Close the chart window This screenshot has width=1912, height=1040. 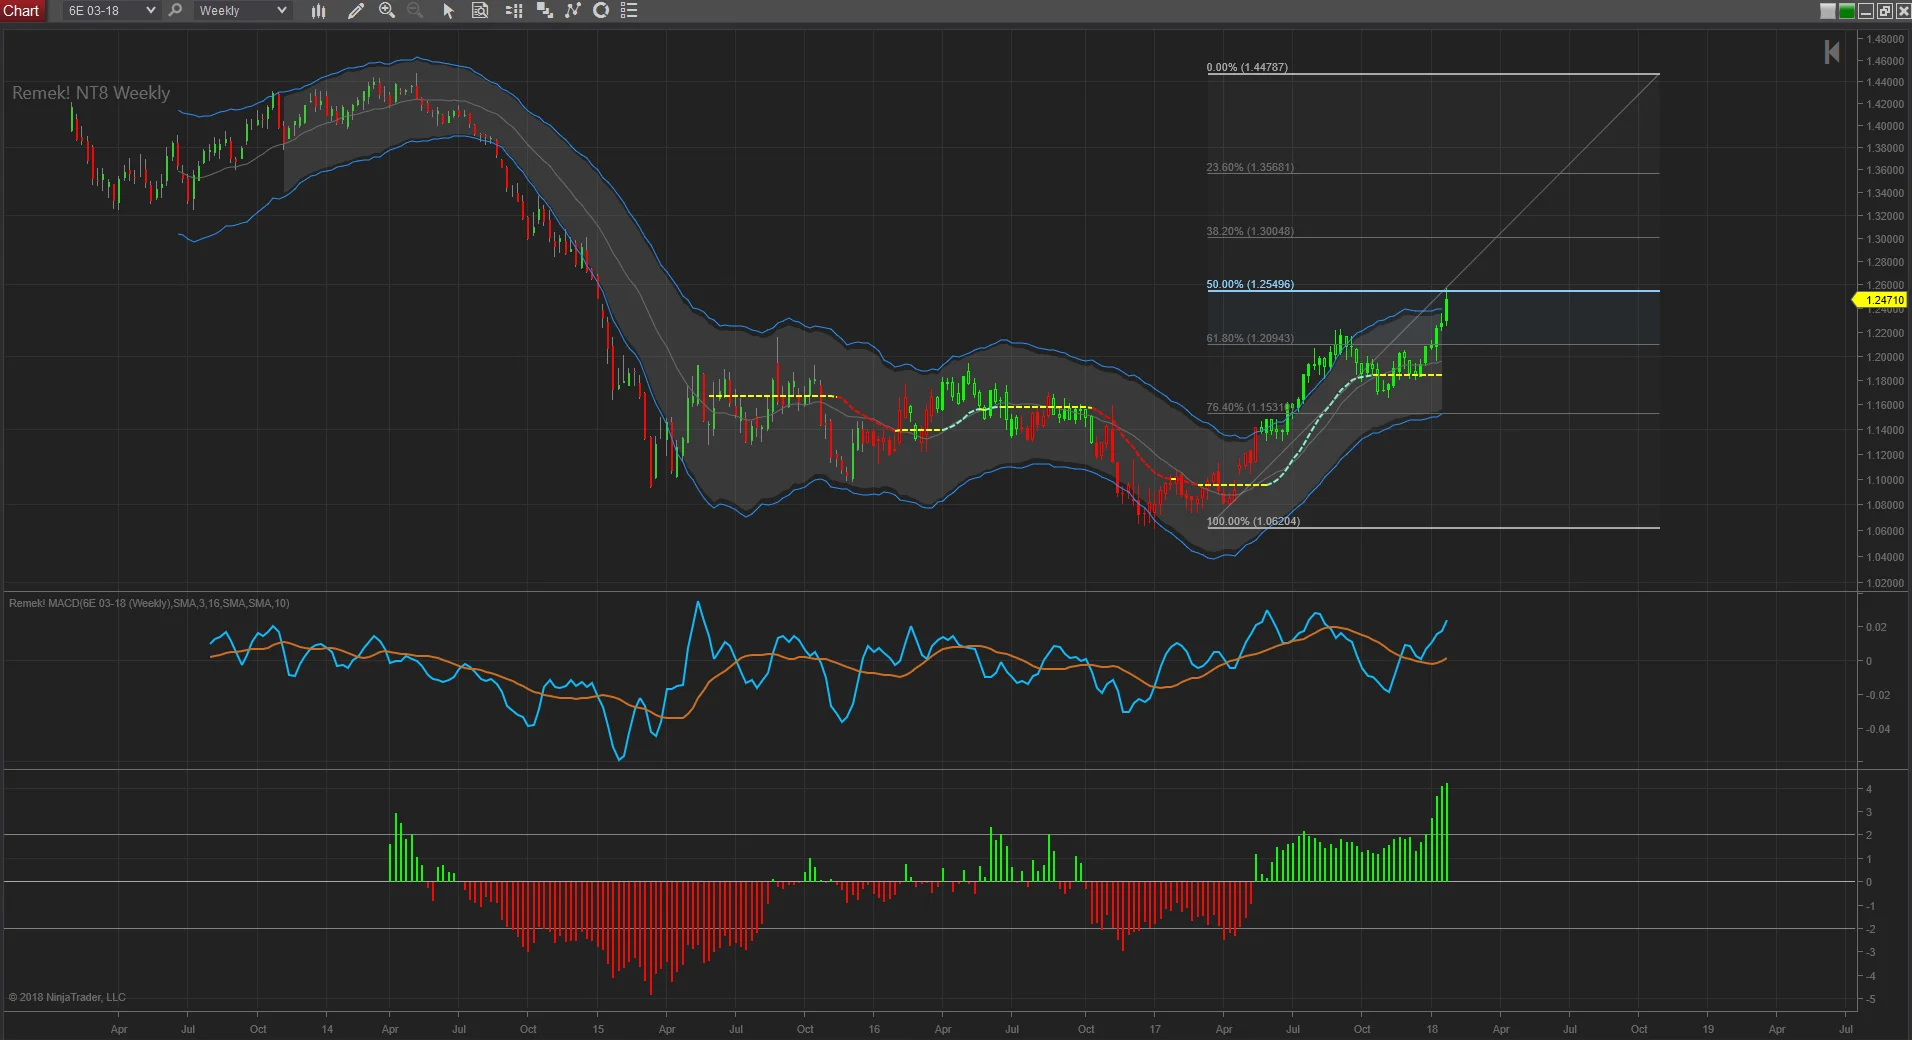(x=1902, y=11)
